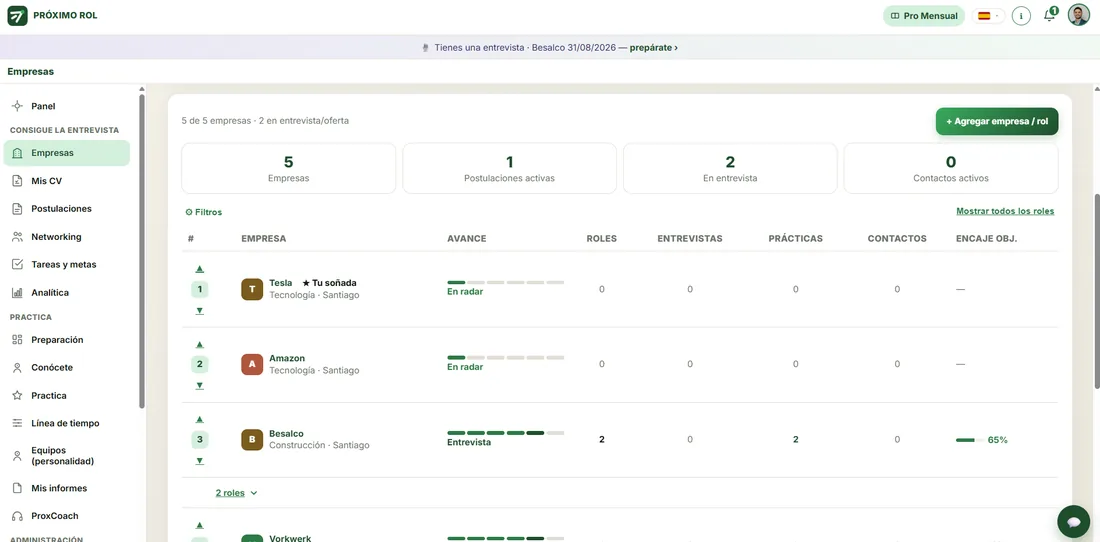Move Besalco up in ranking

click(199, 419)
